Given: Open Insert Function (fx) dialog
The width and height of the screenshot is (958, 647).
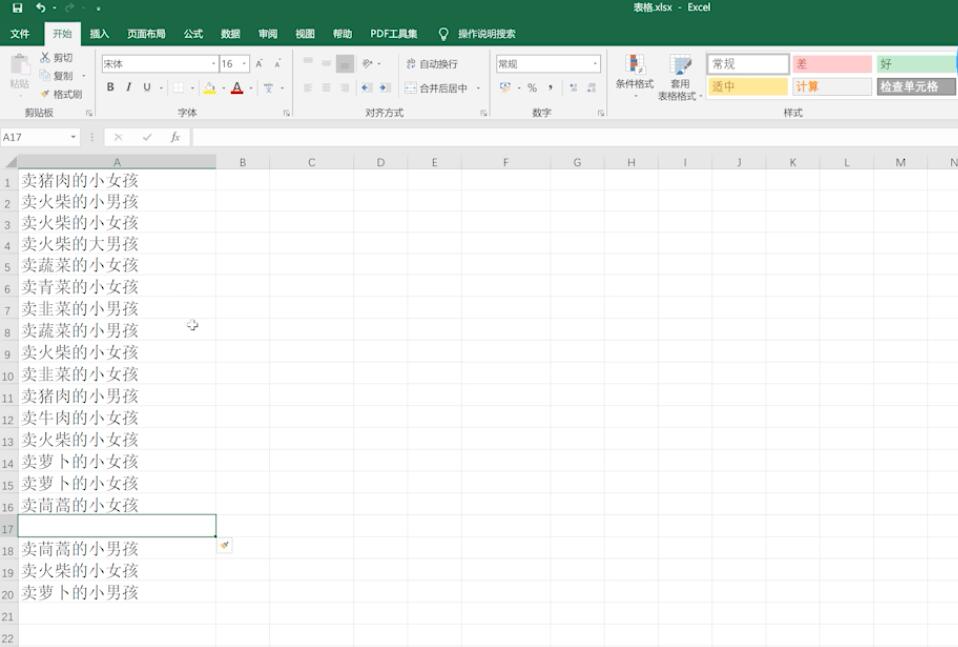Looking at the screenshot, I should tap(175, 137).
